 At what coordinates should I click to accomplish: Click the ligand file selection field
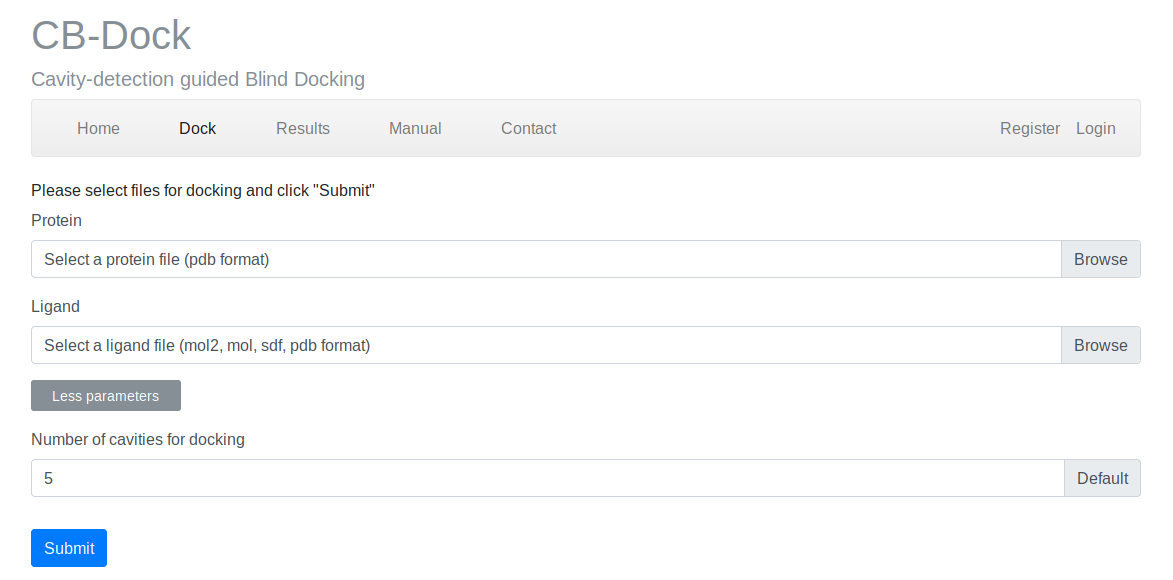(x=546, y=345)
